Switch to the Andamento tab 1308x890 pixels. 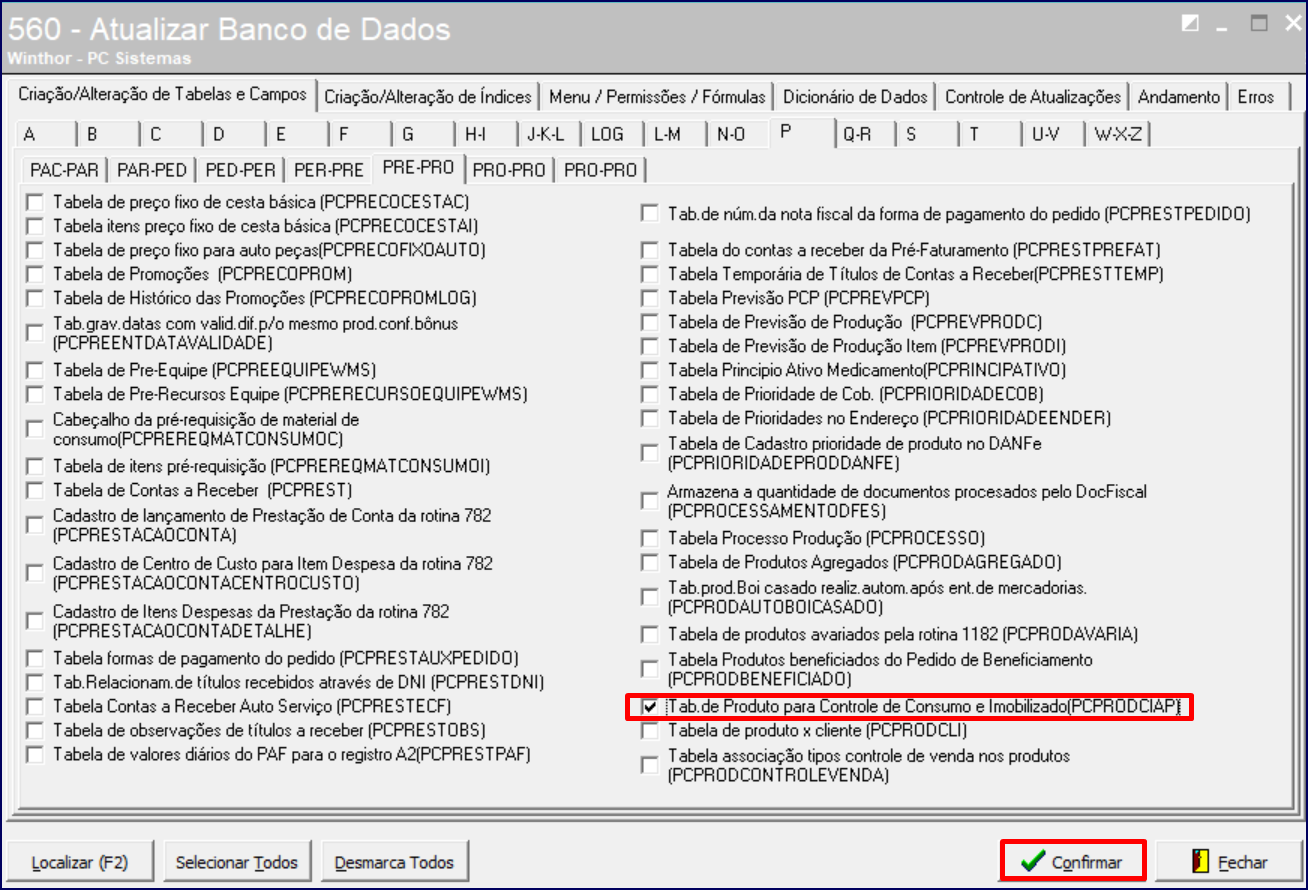coord(1179,97)
